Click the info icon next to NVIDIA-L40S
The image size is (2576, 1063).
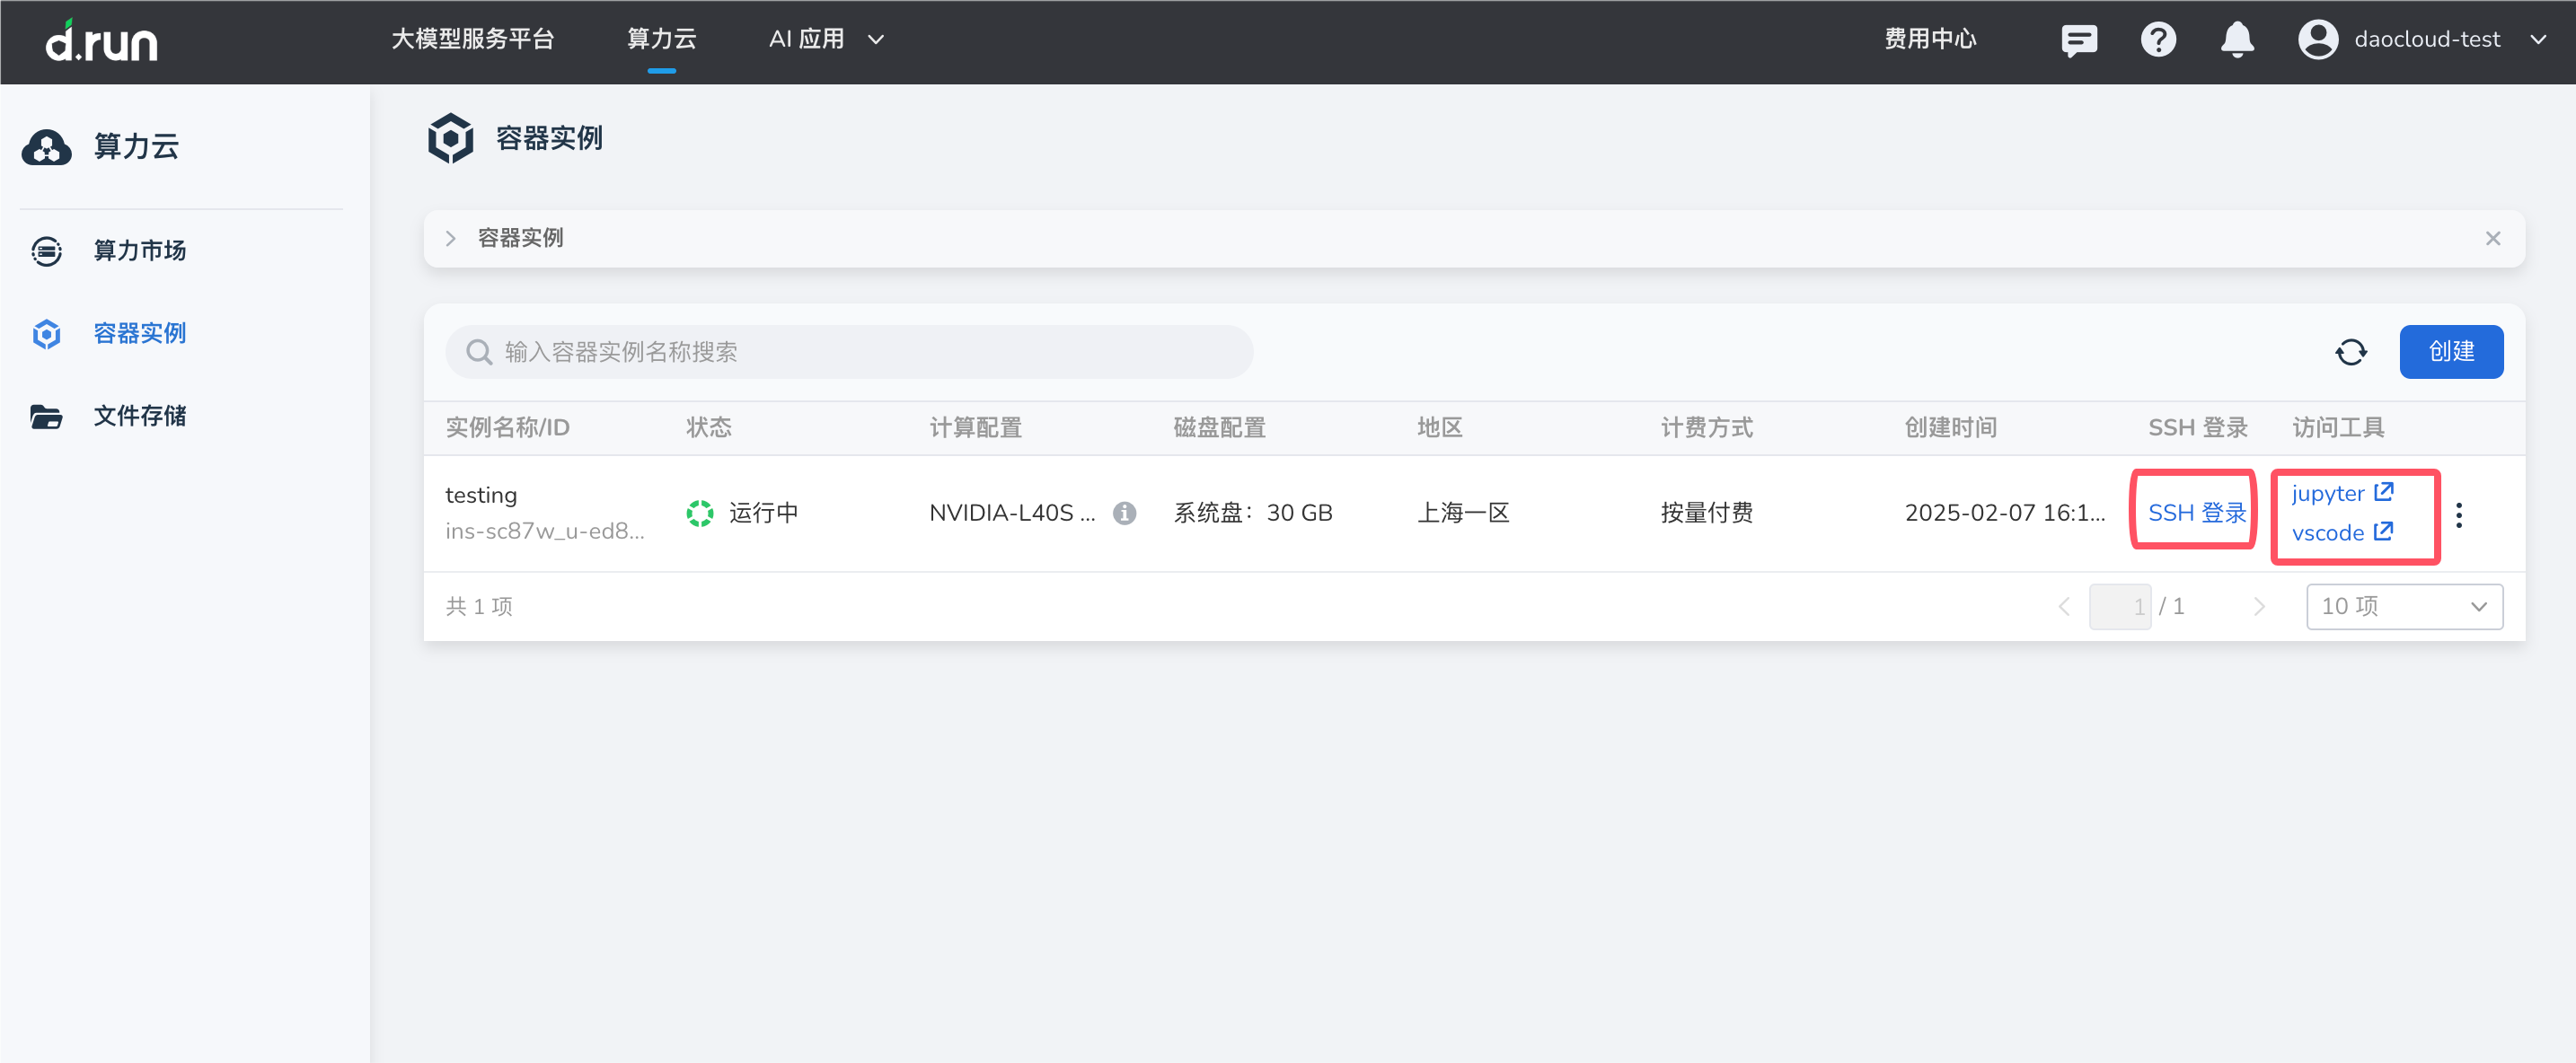[x=1124, y=513]
